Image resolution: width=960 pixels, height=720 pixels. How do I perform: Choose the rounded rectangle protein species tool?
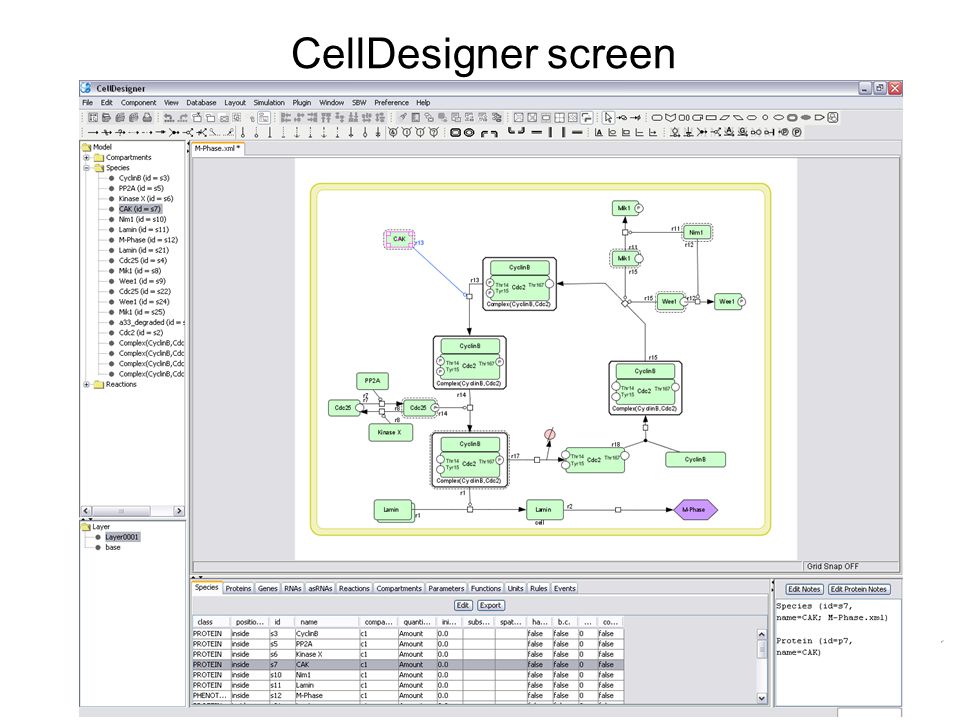(x=657, y=118)
